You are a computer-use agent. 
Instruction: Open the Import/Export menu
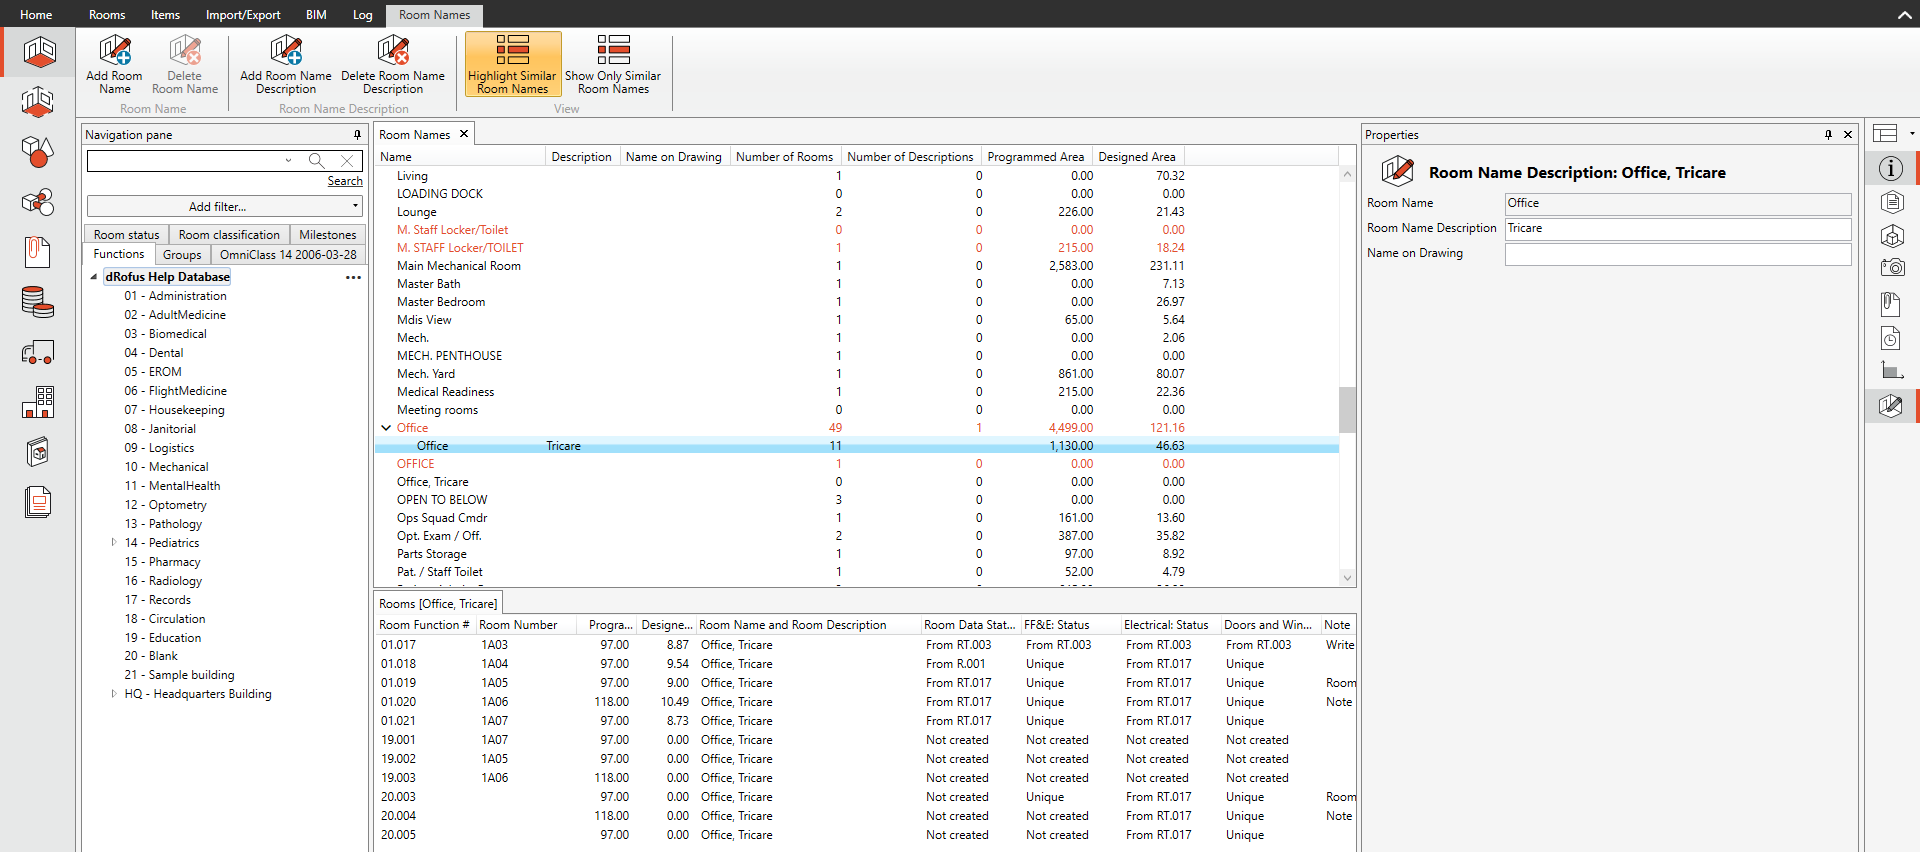click(x=243, y=15)
